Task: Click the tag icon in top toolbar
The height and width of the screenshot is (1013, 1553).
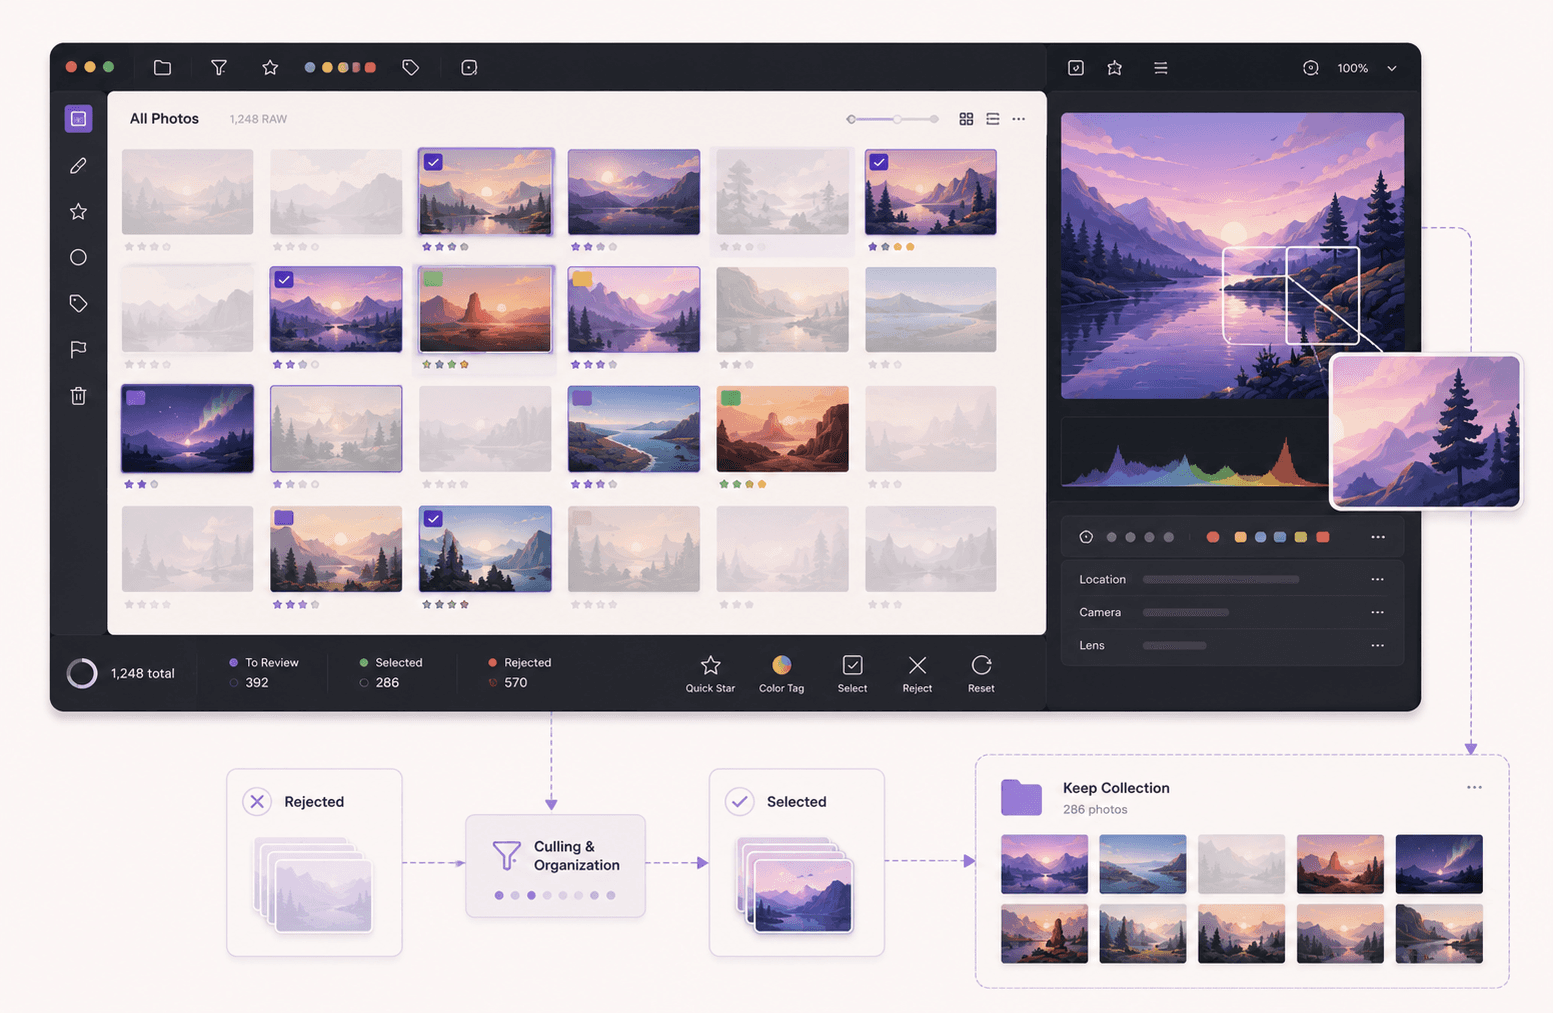Action: [x=410, y=67]
